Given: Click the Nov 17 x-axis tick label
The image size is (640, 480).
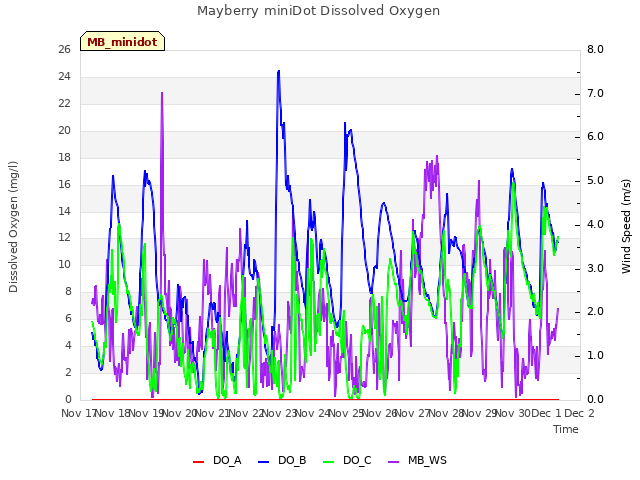Looking at the screenshot, I should tap(78, 413).
